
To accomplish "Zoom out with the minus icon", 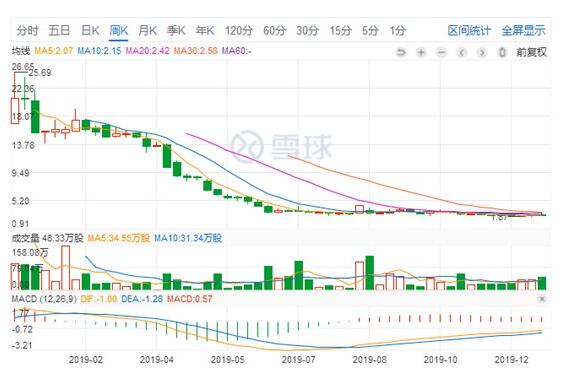I will pos(441,53).
